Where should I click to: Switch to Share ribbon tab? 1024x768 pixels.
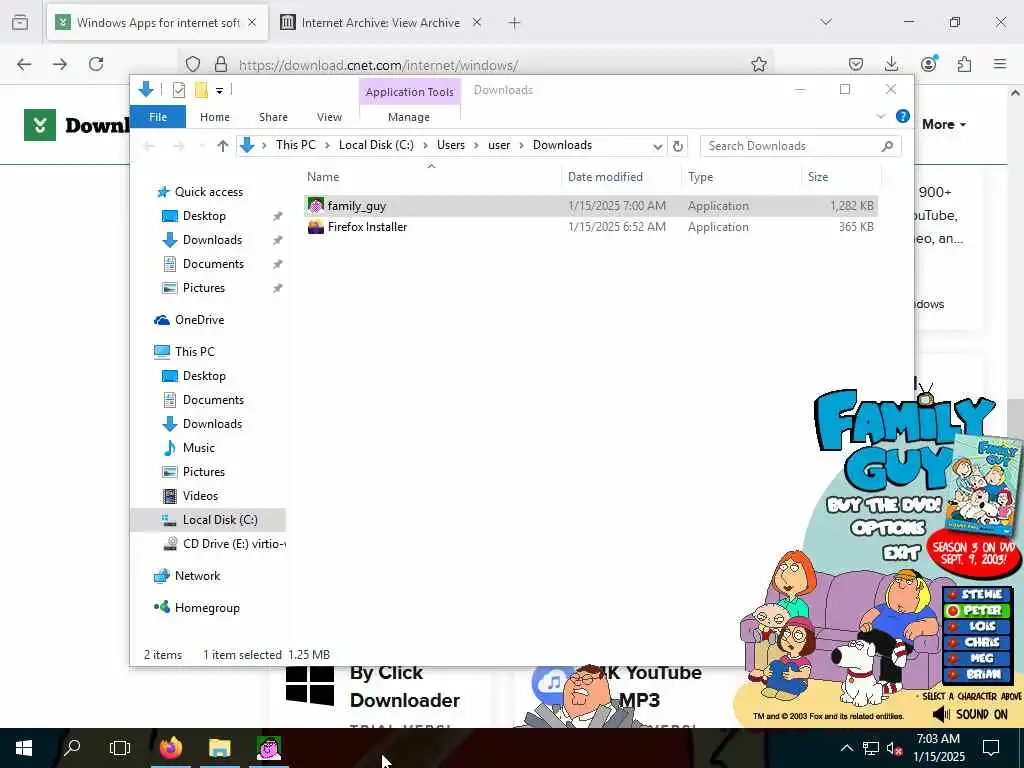273,117
